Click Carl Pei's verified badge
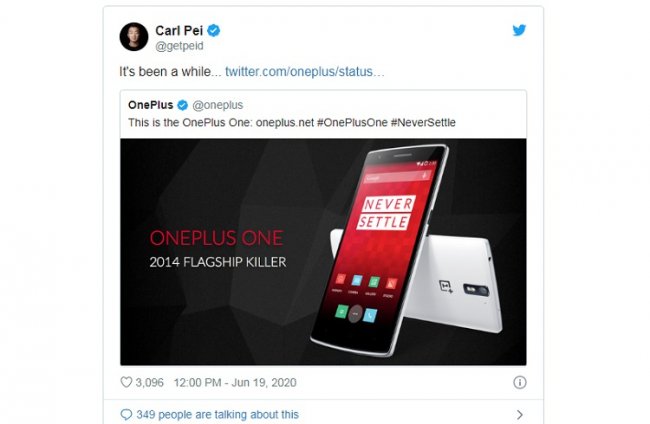650x424 pixels. pyautogui.click(x=213, y=30)
